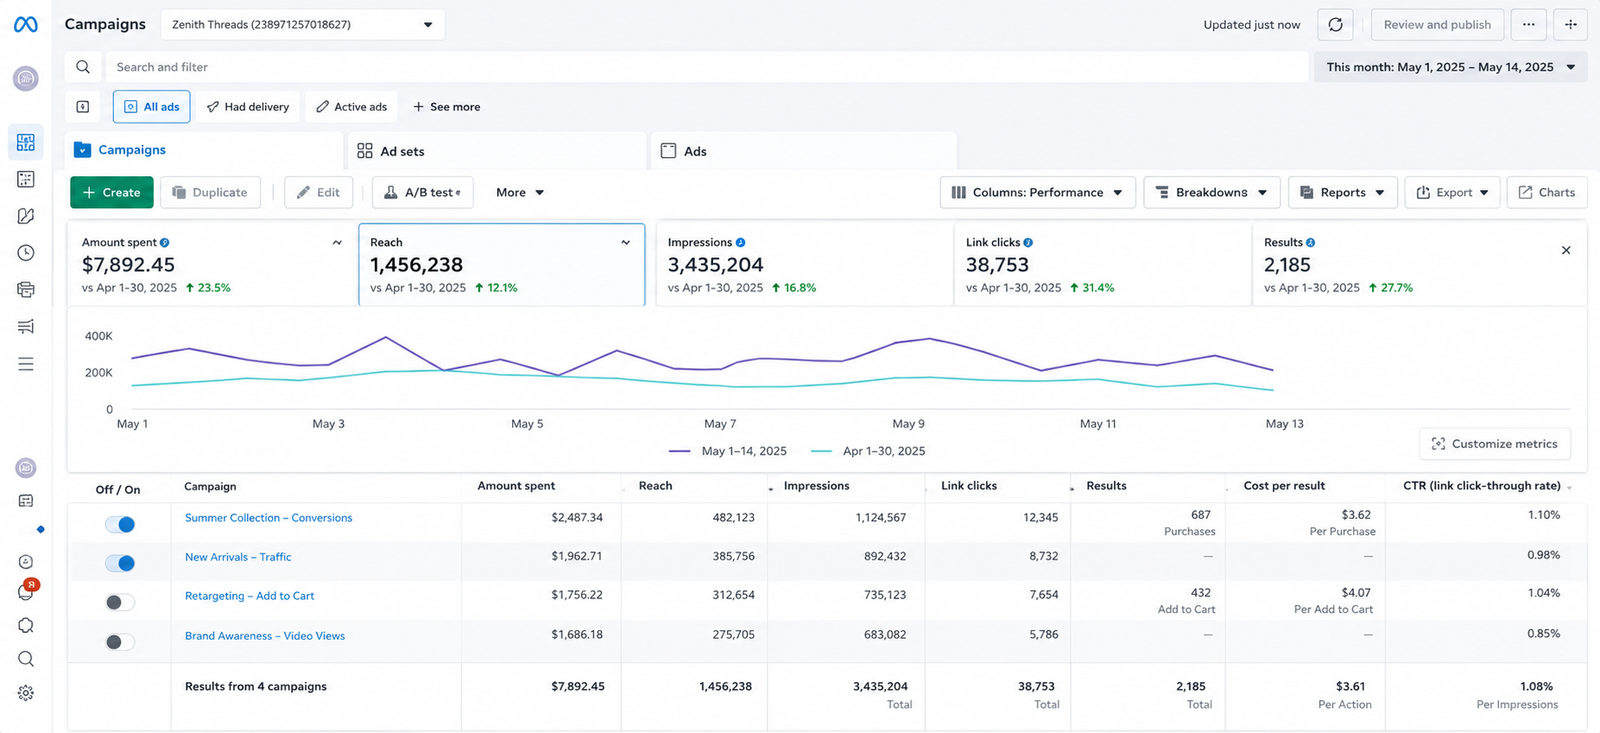
Task: Start an A/B test
Action: pyautogui.click(x=423, y=193)
